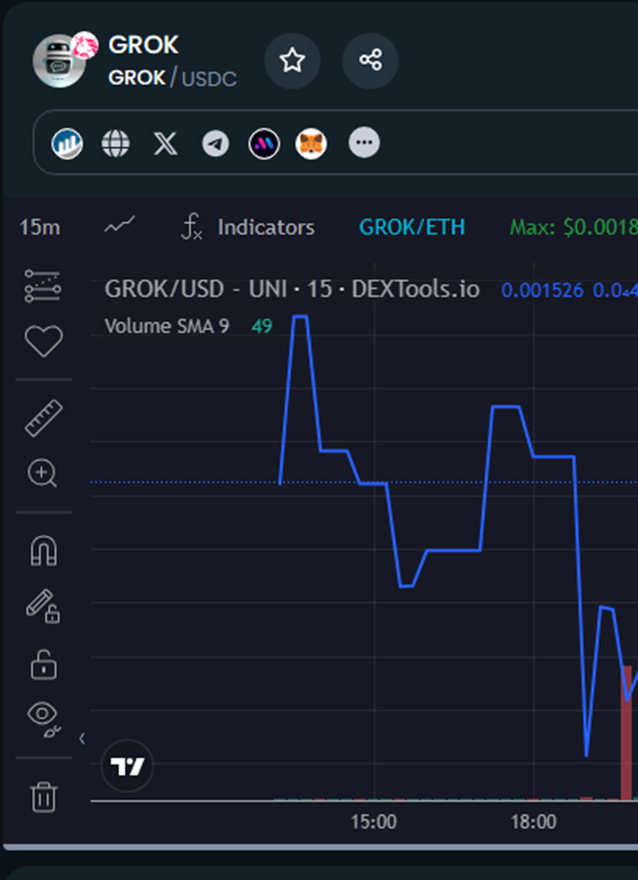The image size is (638, 880).
Task: Share the GROK pair page
Action: (x=370, y=60)
